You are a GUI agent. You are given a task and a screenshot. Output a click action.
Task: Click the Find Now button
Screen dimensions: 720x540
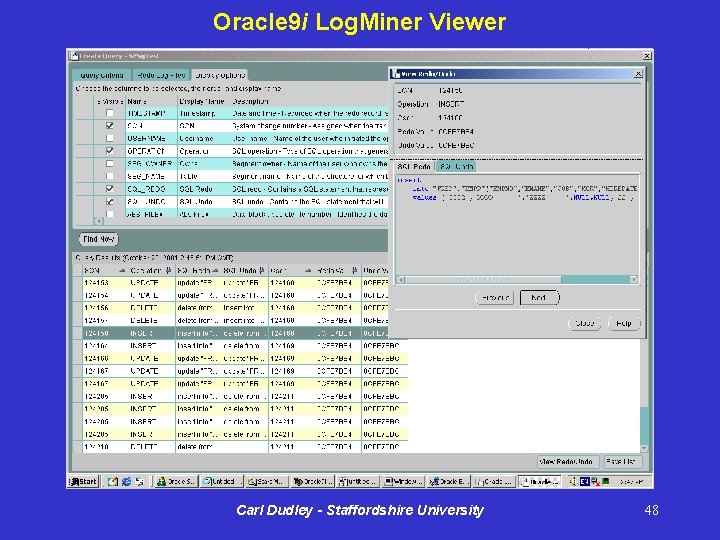tap(99, 239)
